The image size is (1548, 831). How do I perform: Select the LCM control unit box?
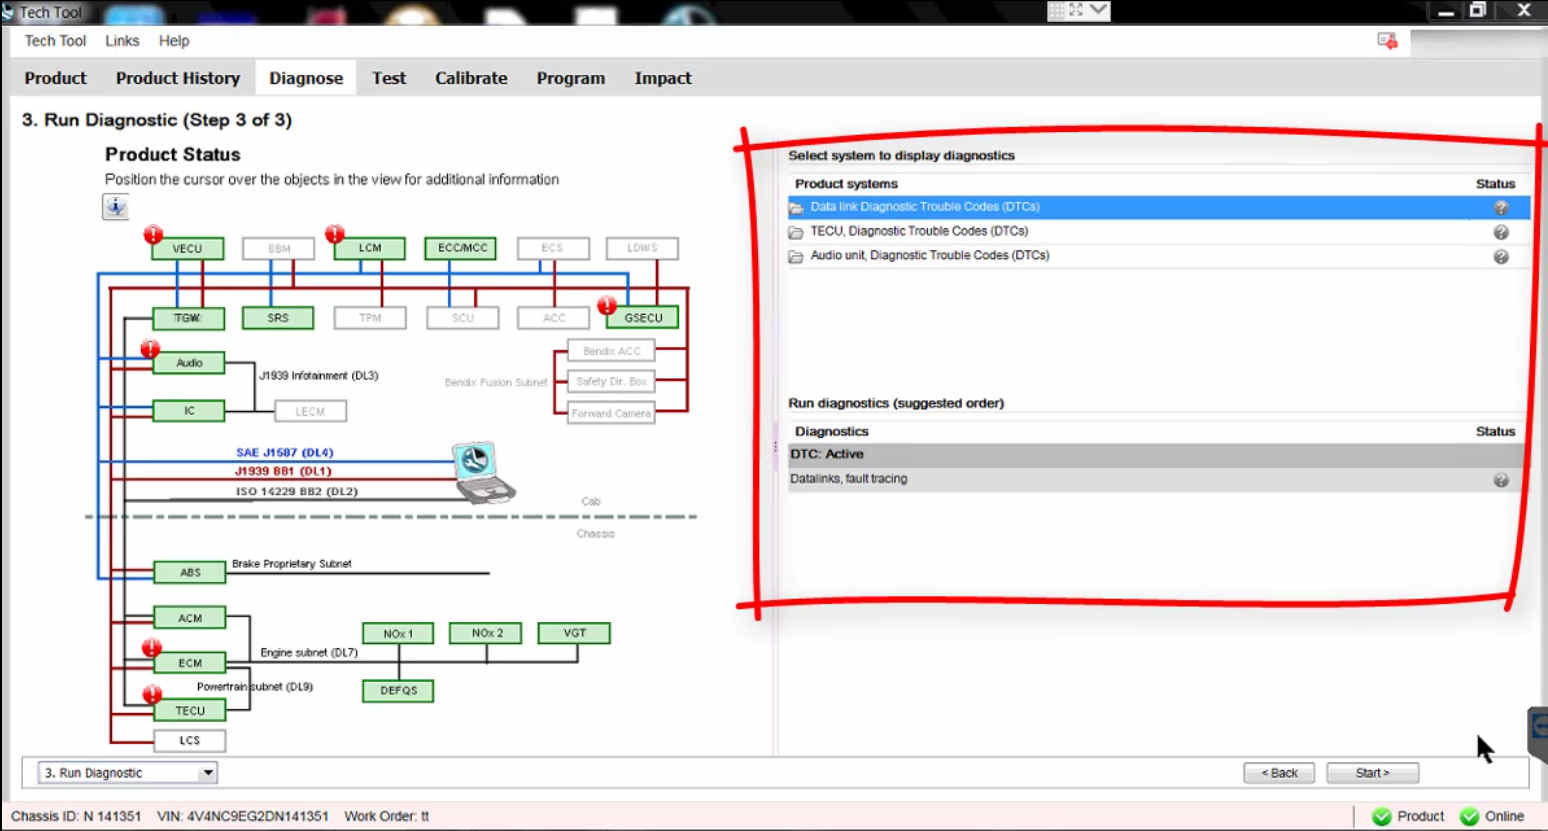pos(370,248)
